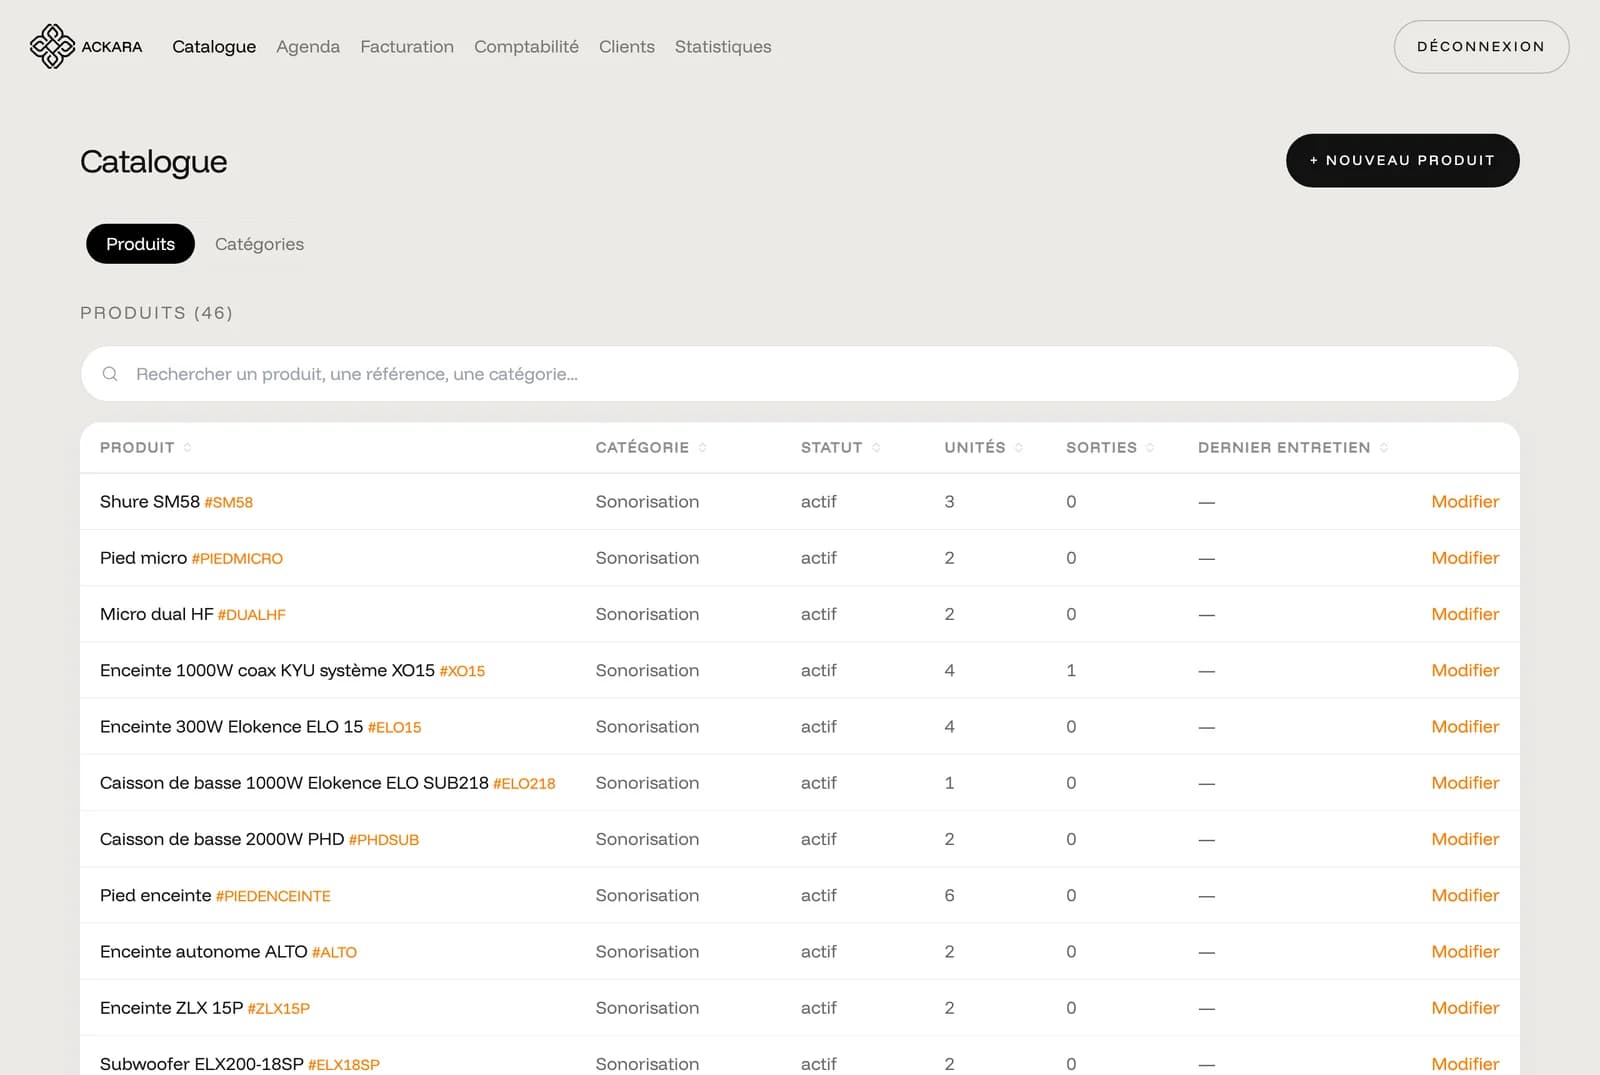Edit the Enceinte 300W Elokence ELO 15
Screen dimensions: 1600x1075
1465,727
